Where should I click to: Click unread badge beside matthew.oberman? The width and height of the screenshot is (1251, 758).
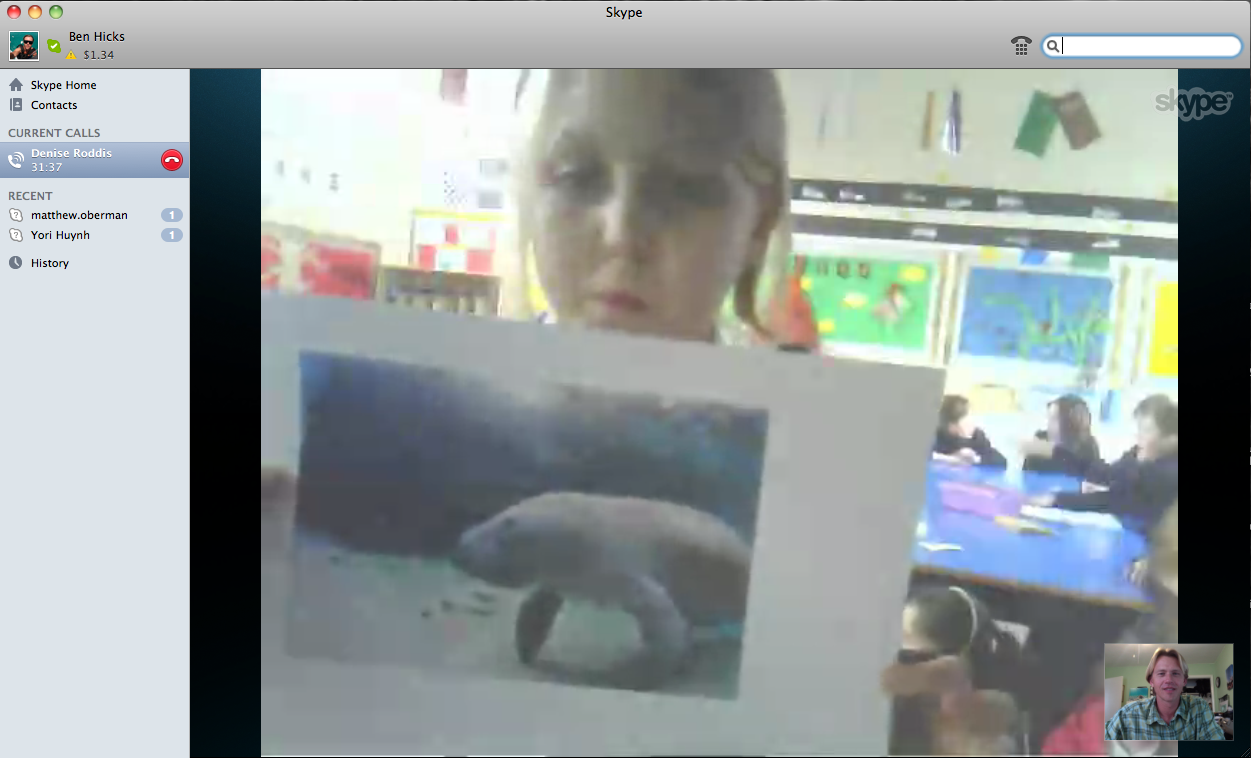(x=171, y=215)
